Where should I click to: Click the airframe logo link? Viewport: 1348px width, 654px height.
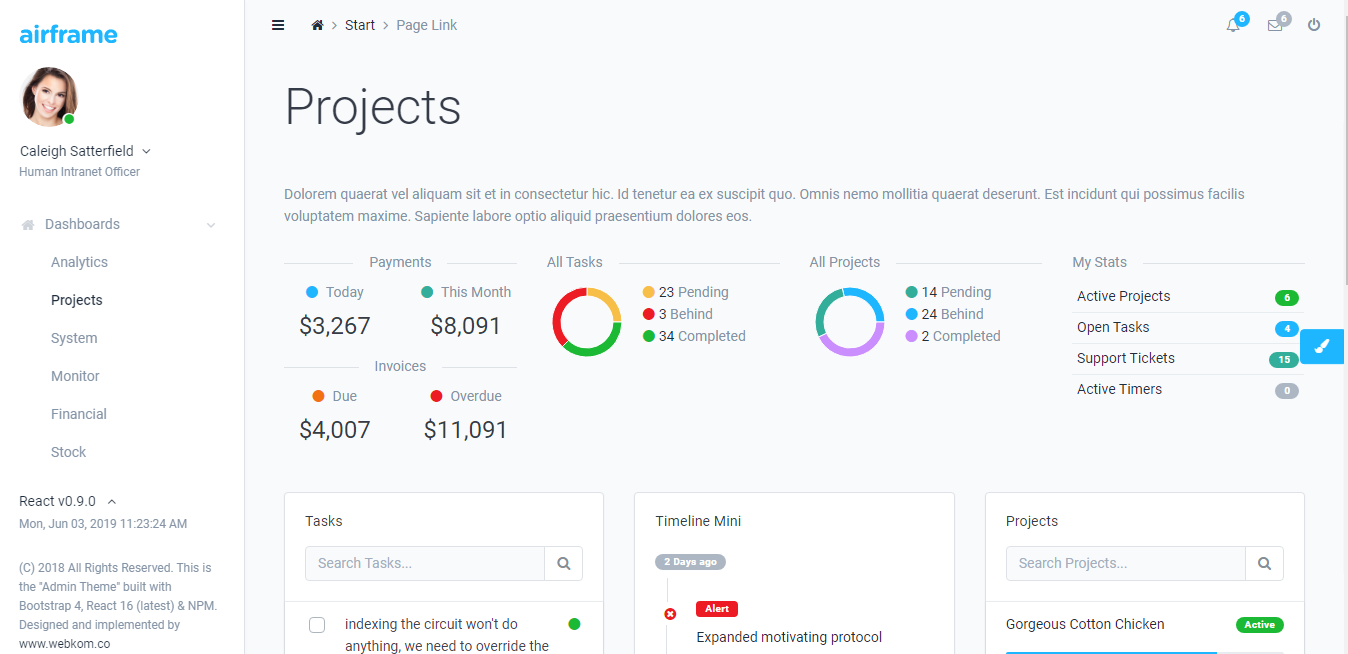coord(68,34)
